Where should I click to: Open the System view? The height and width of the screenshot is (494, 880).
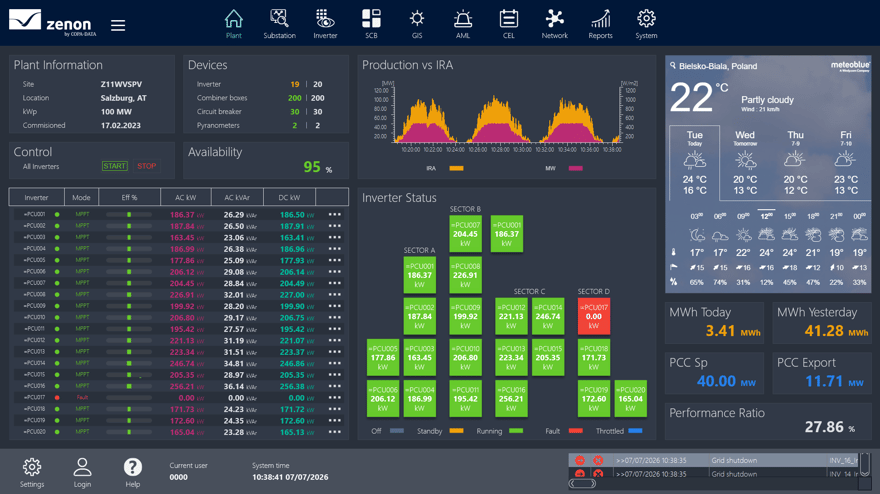pos(646,24)
